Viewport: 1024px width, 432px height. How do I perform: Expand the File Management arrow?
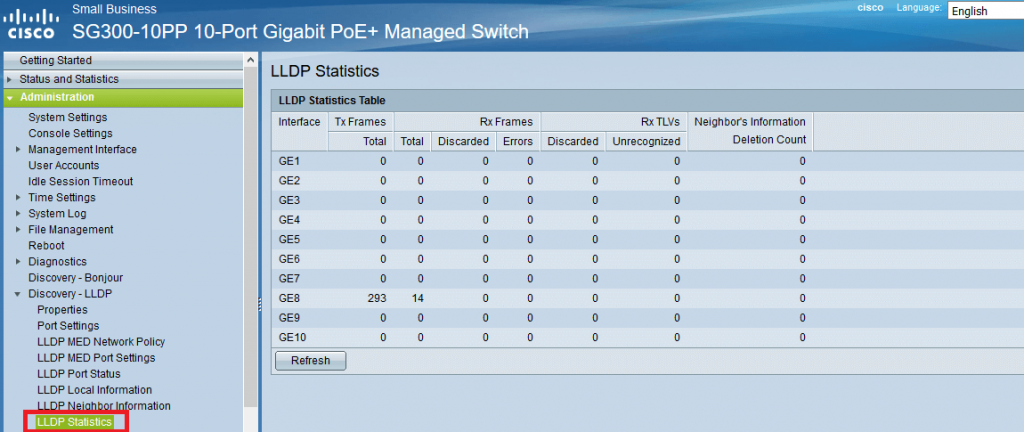[18, 230]
